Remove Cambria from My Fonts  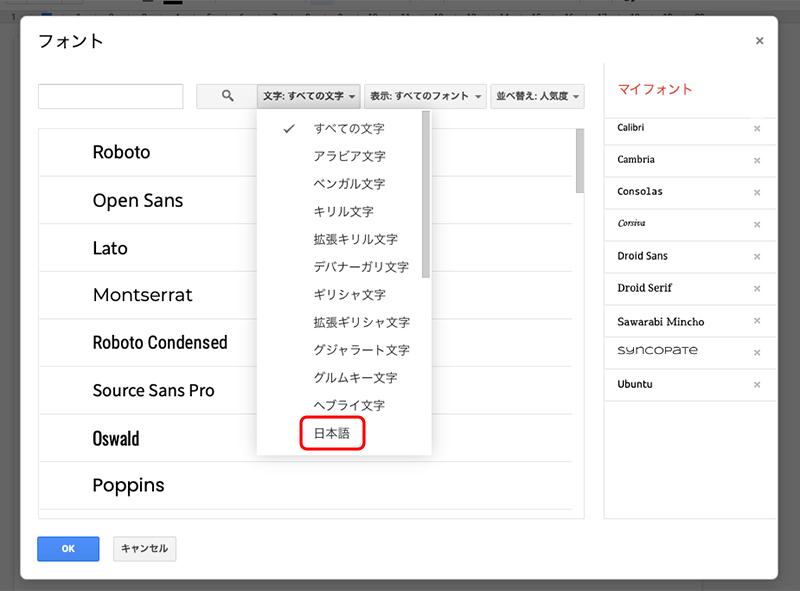point(757,161)
